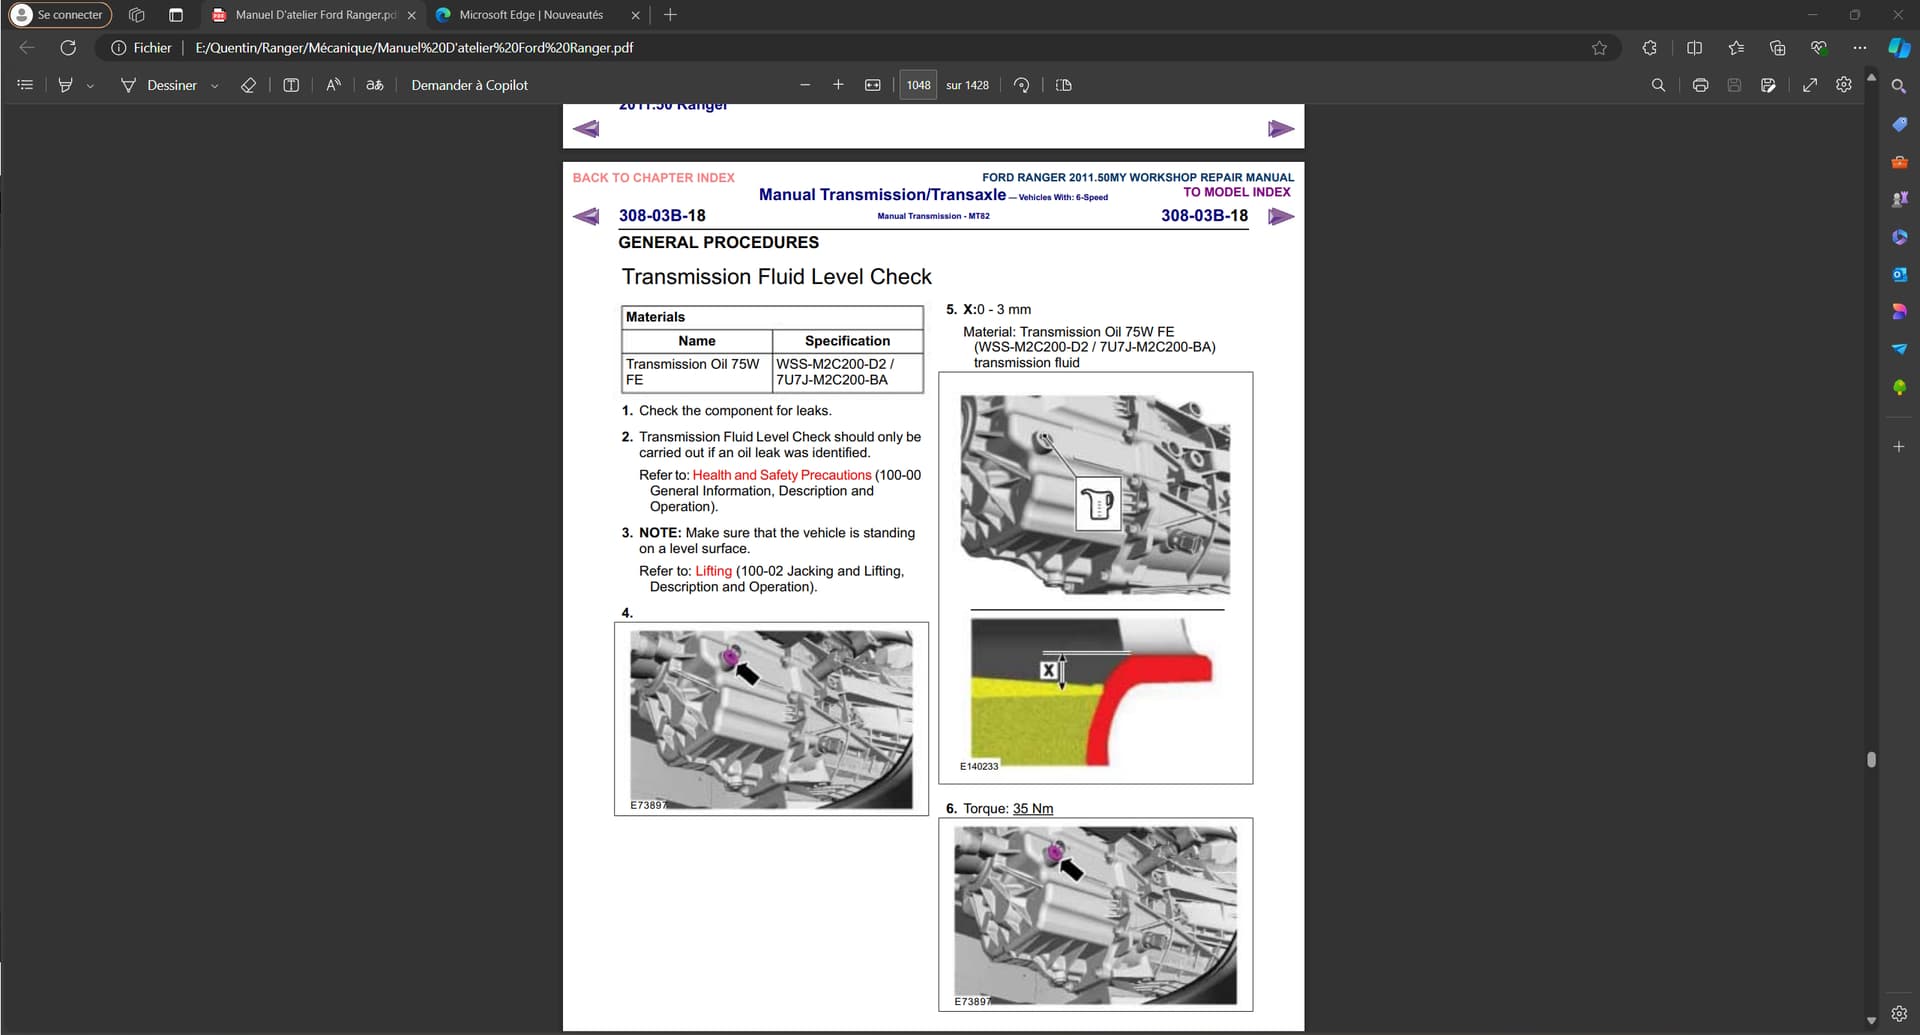Screen dimensions: 1920x1035
Task: Fit PDF to page width
Action: point(872,85)
